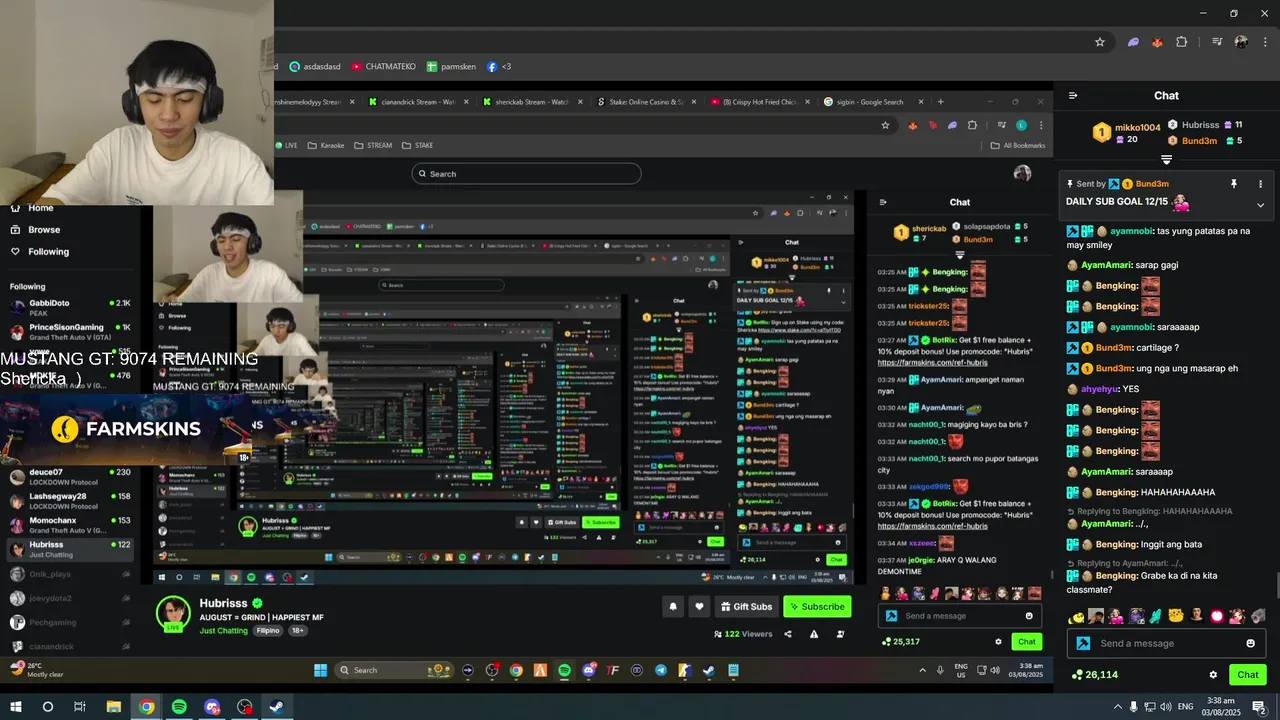
Task: Open the STAKE bookmarks folder
Action: click(417, 145)
